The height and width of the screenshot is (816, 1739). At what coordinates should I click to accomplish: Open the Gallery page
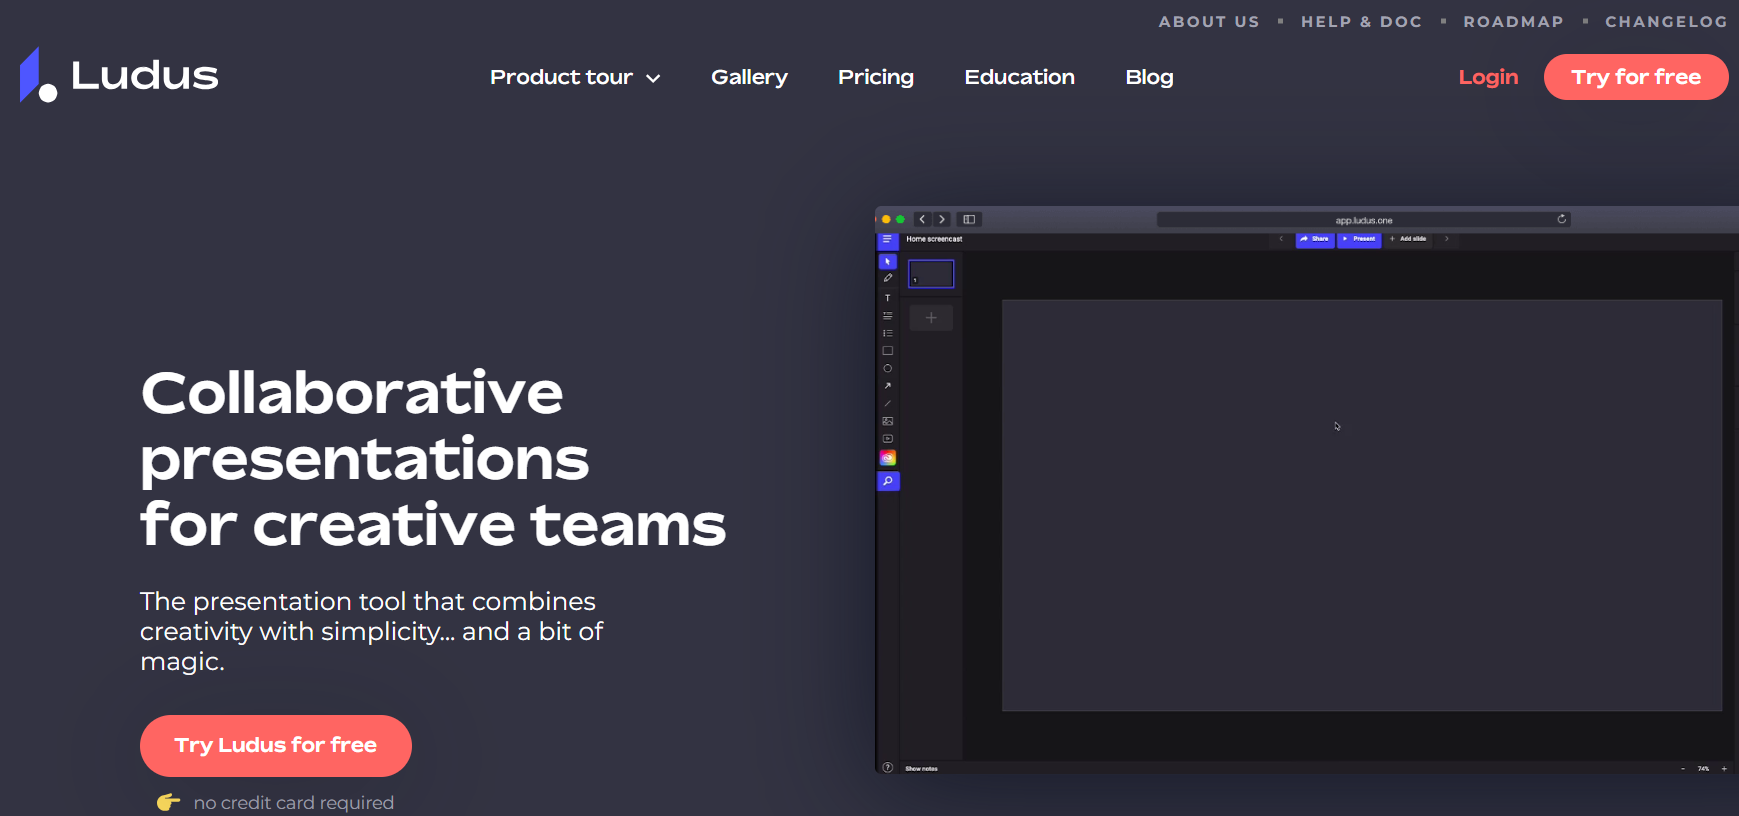tap(749, 77)
